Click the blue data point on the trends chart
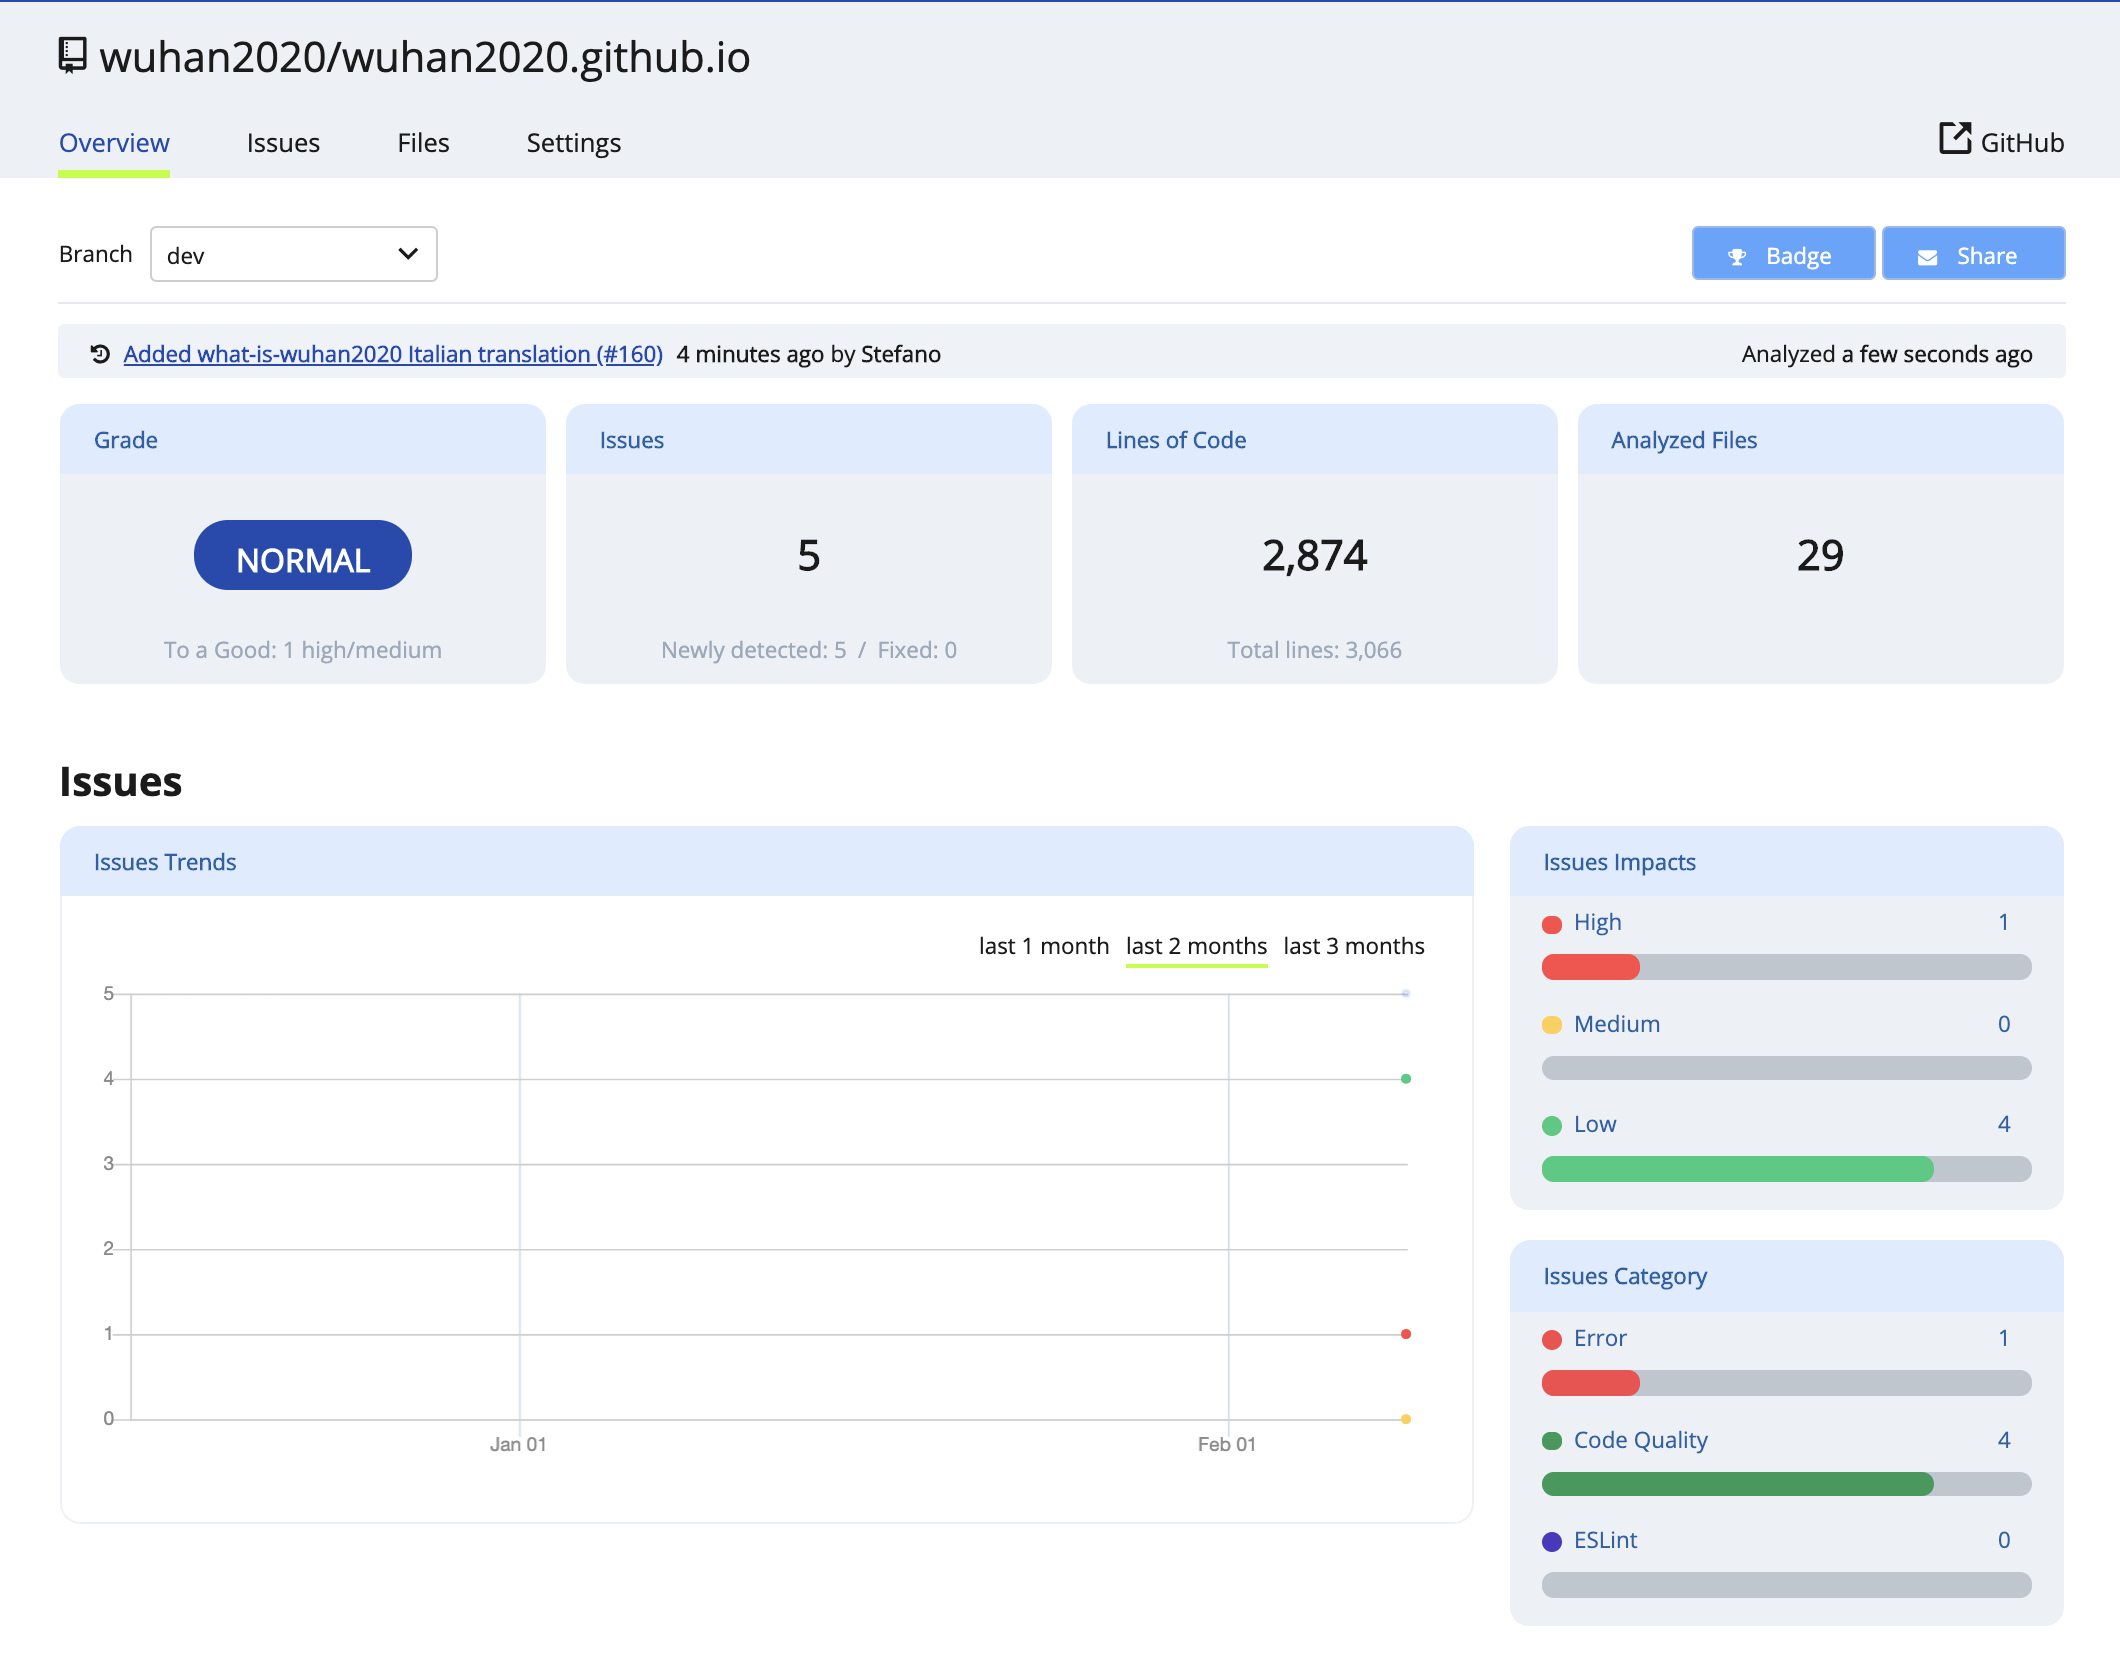The height and width of the screenshot is (1666, 2120). coord(1404,993)
